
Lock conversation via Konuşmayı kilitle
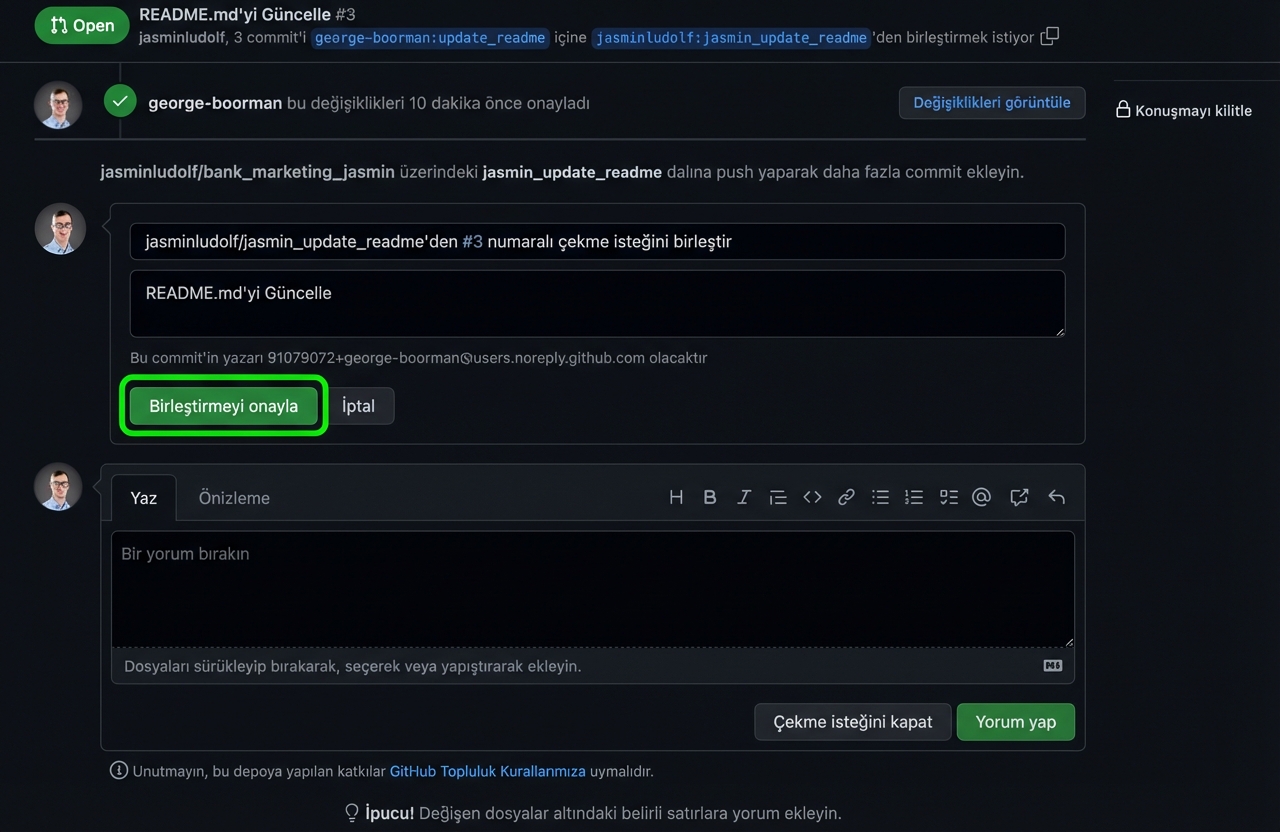[1184, 110]
